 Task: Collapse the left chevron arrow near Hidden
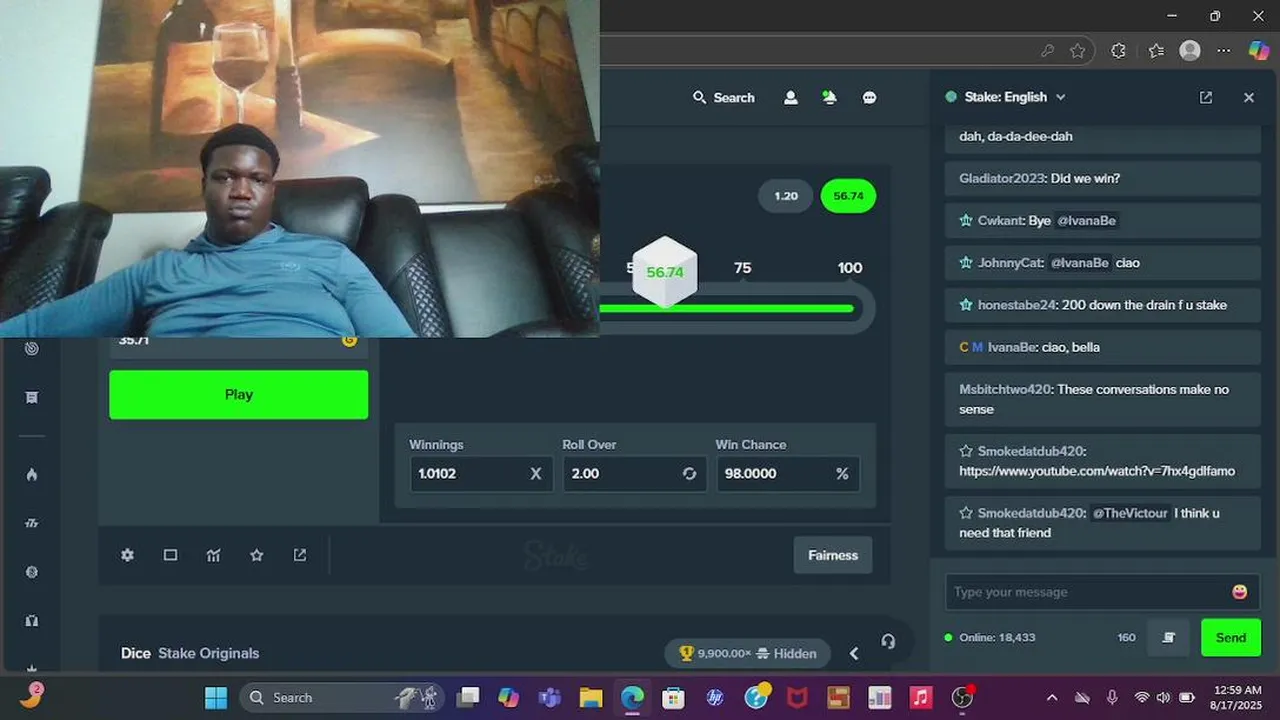(x=854, y=653)
